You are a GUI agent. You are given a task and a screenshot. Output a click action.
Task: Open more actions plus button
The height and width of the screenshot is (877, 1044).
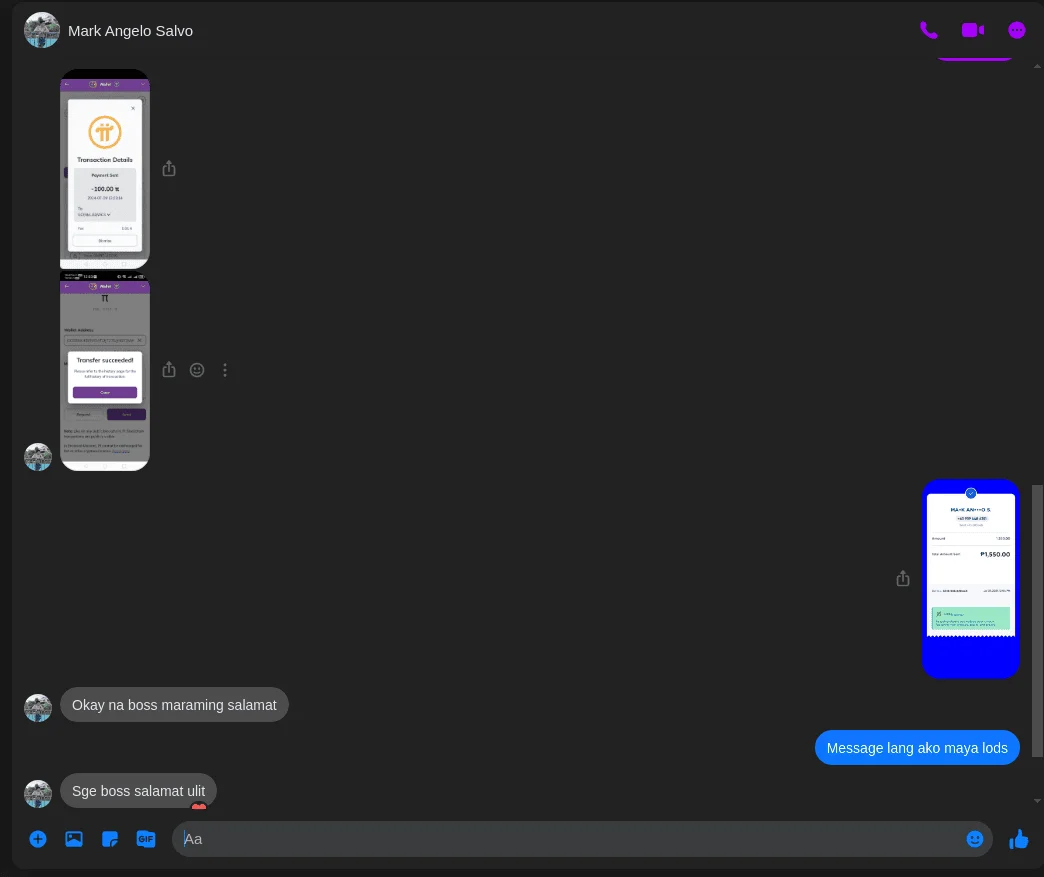[x=38, y=839]
